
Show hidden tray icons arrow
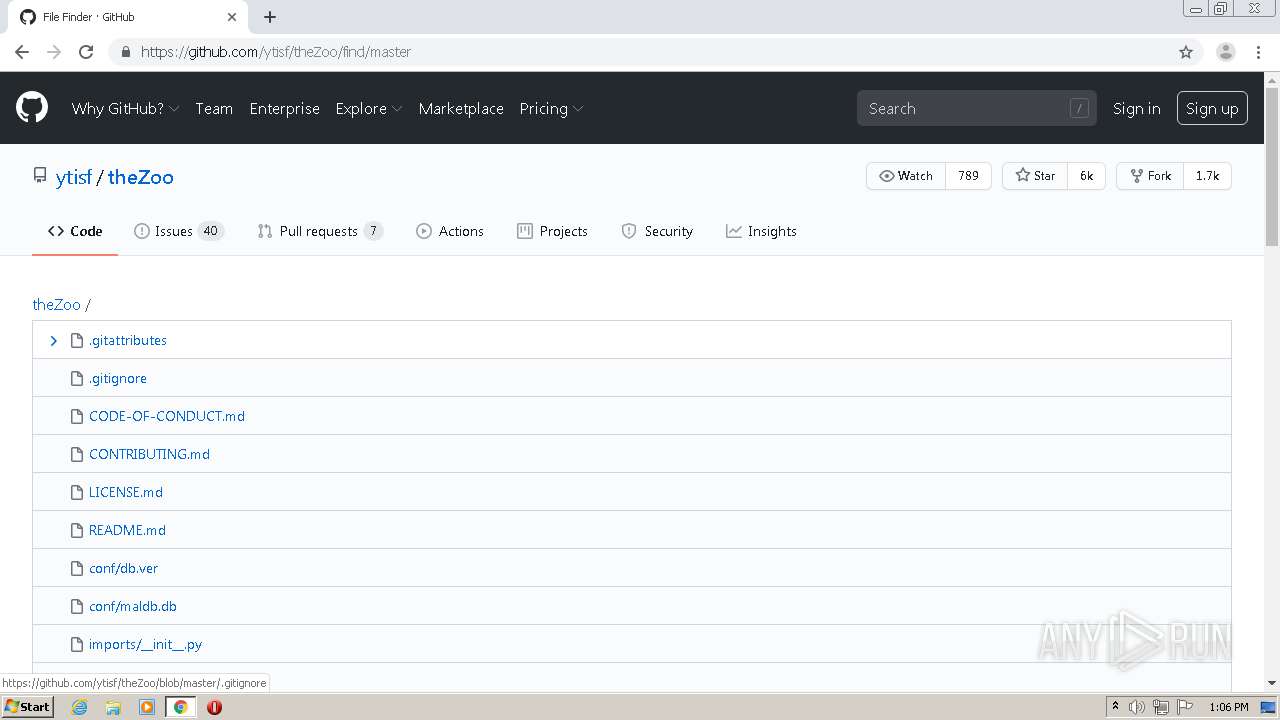pos(1115,707)
